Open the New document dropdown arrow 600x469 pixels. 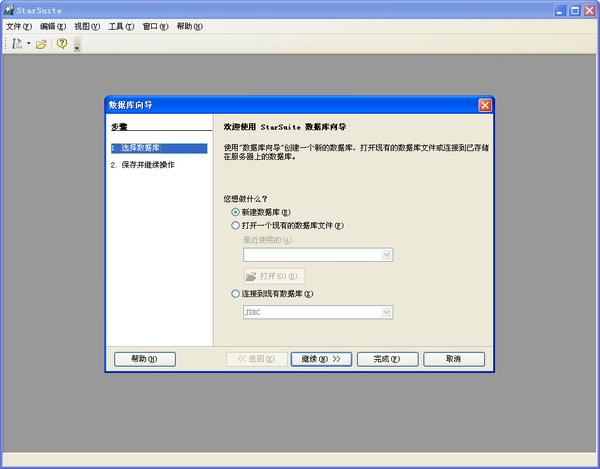(x=28, y=44)
